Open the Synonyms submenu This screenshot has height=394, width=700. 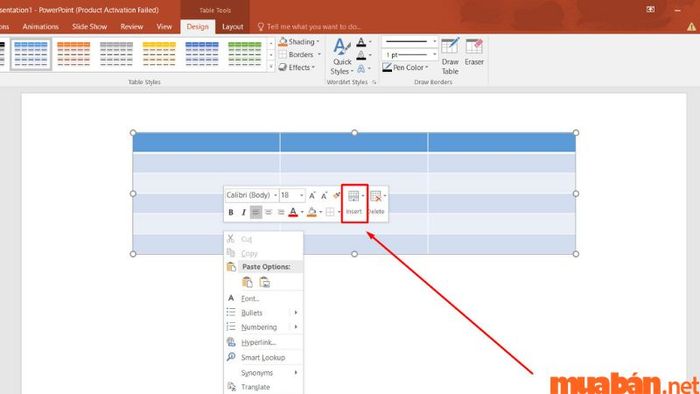click(x=263, y=373)
